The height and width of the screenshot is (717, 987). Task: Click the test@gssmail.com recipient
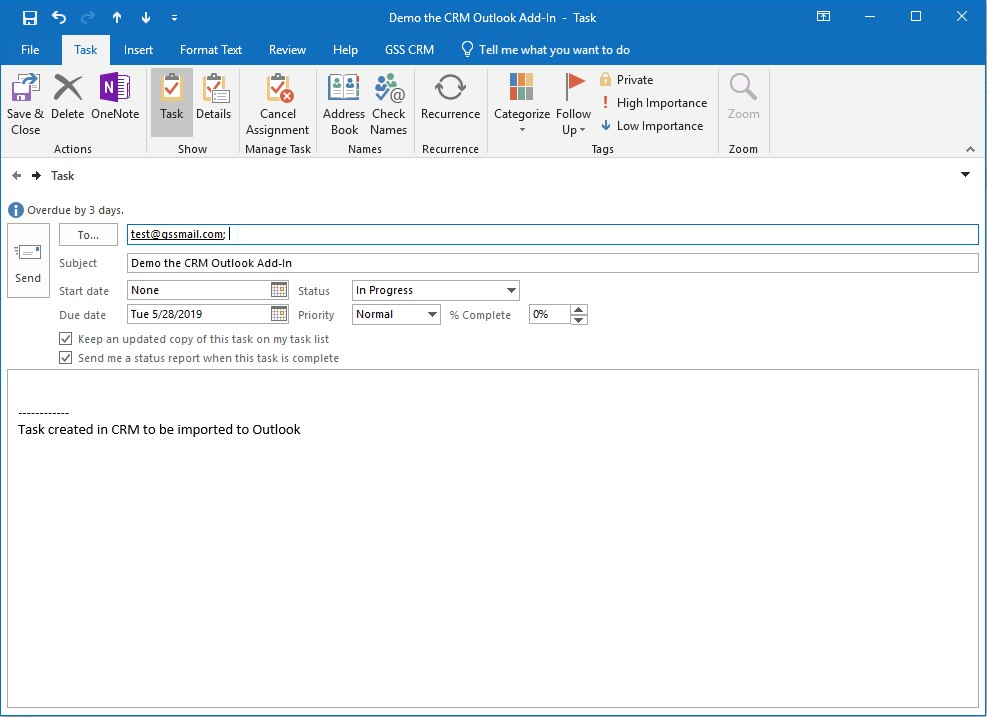178,234
